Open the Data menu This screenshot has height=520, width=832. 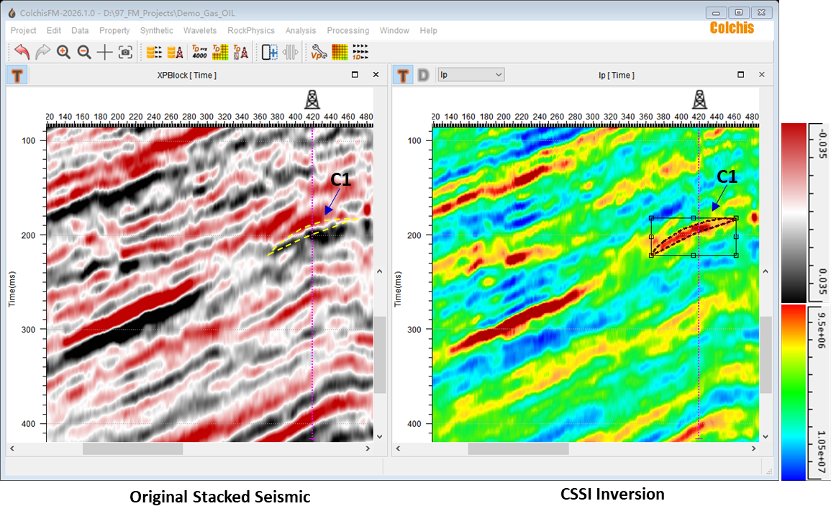[x=80, y=31]
